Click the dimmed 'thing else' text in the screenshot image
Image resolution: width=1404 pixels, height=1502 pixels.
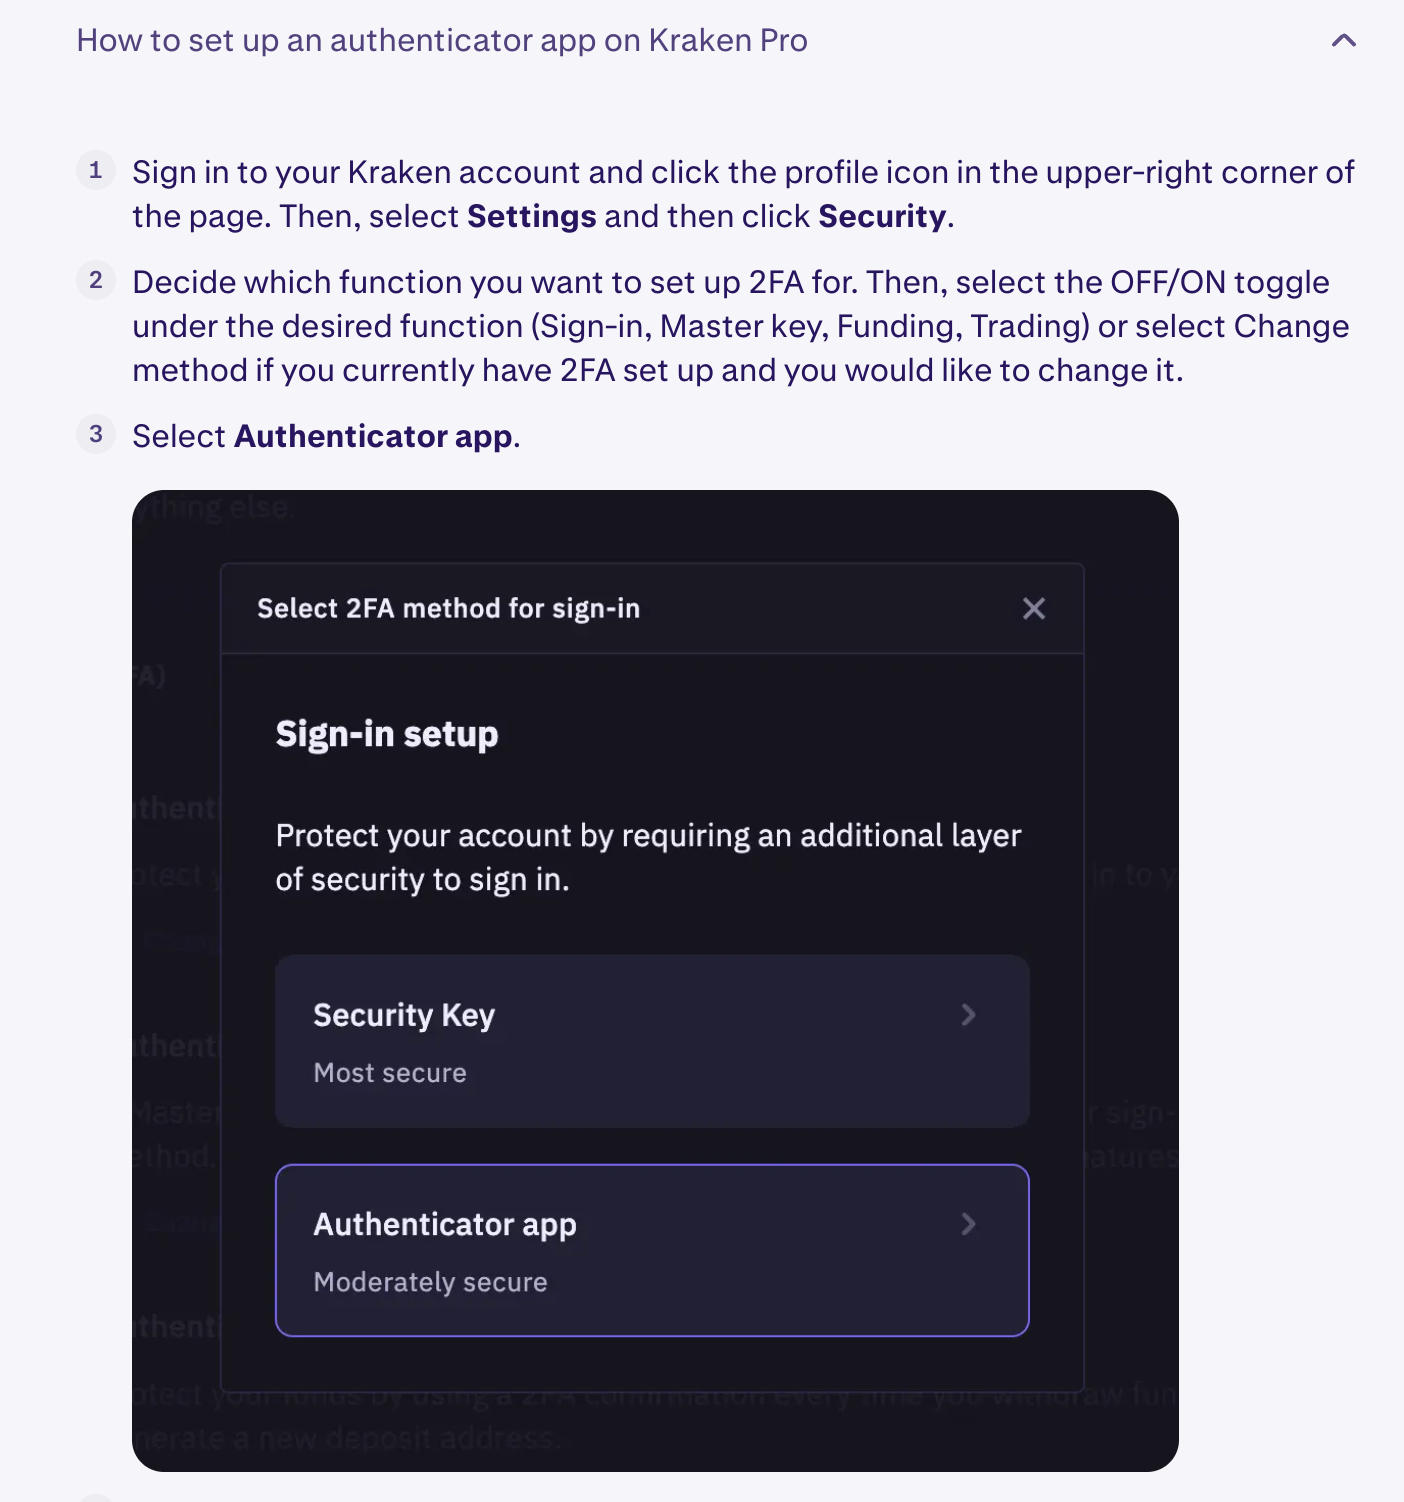pos(220,508)
